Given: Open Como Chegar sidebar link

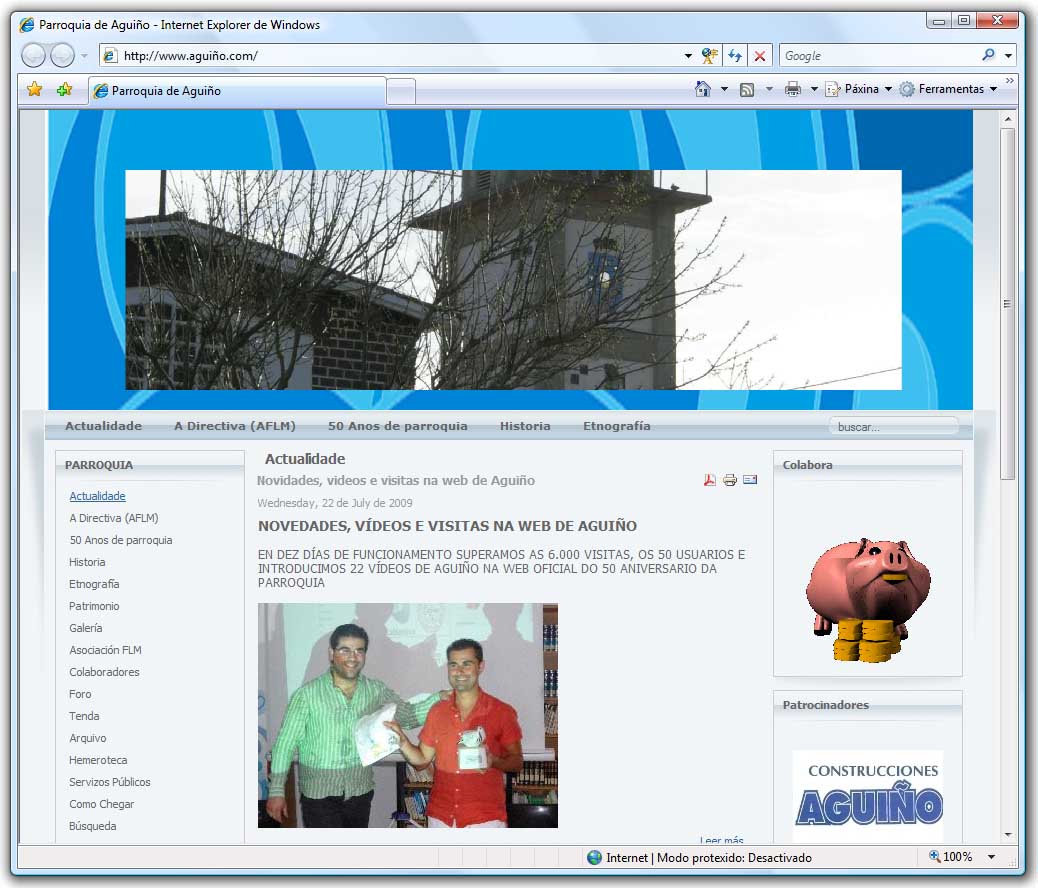Looking at the screenshot, I should (x=101, y=804).
